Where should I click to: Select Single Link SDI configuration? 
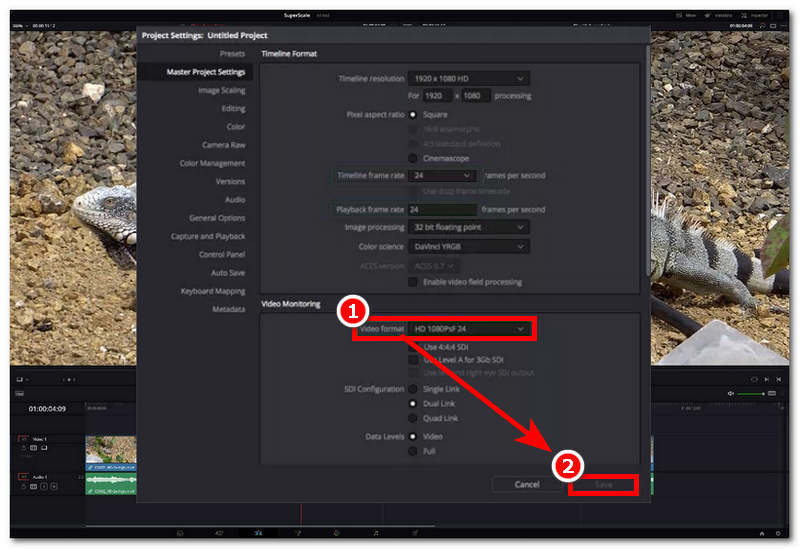pyautogui.click(x=413, y=389)
